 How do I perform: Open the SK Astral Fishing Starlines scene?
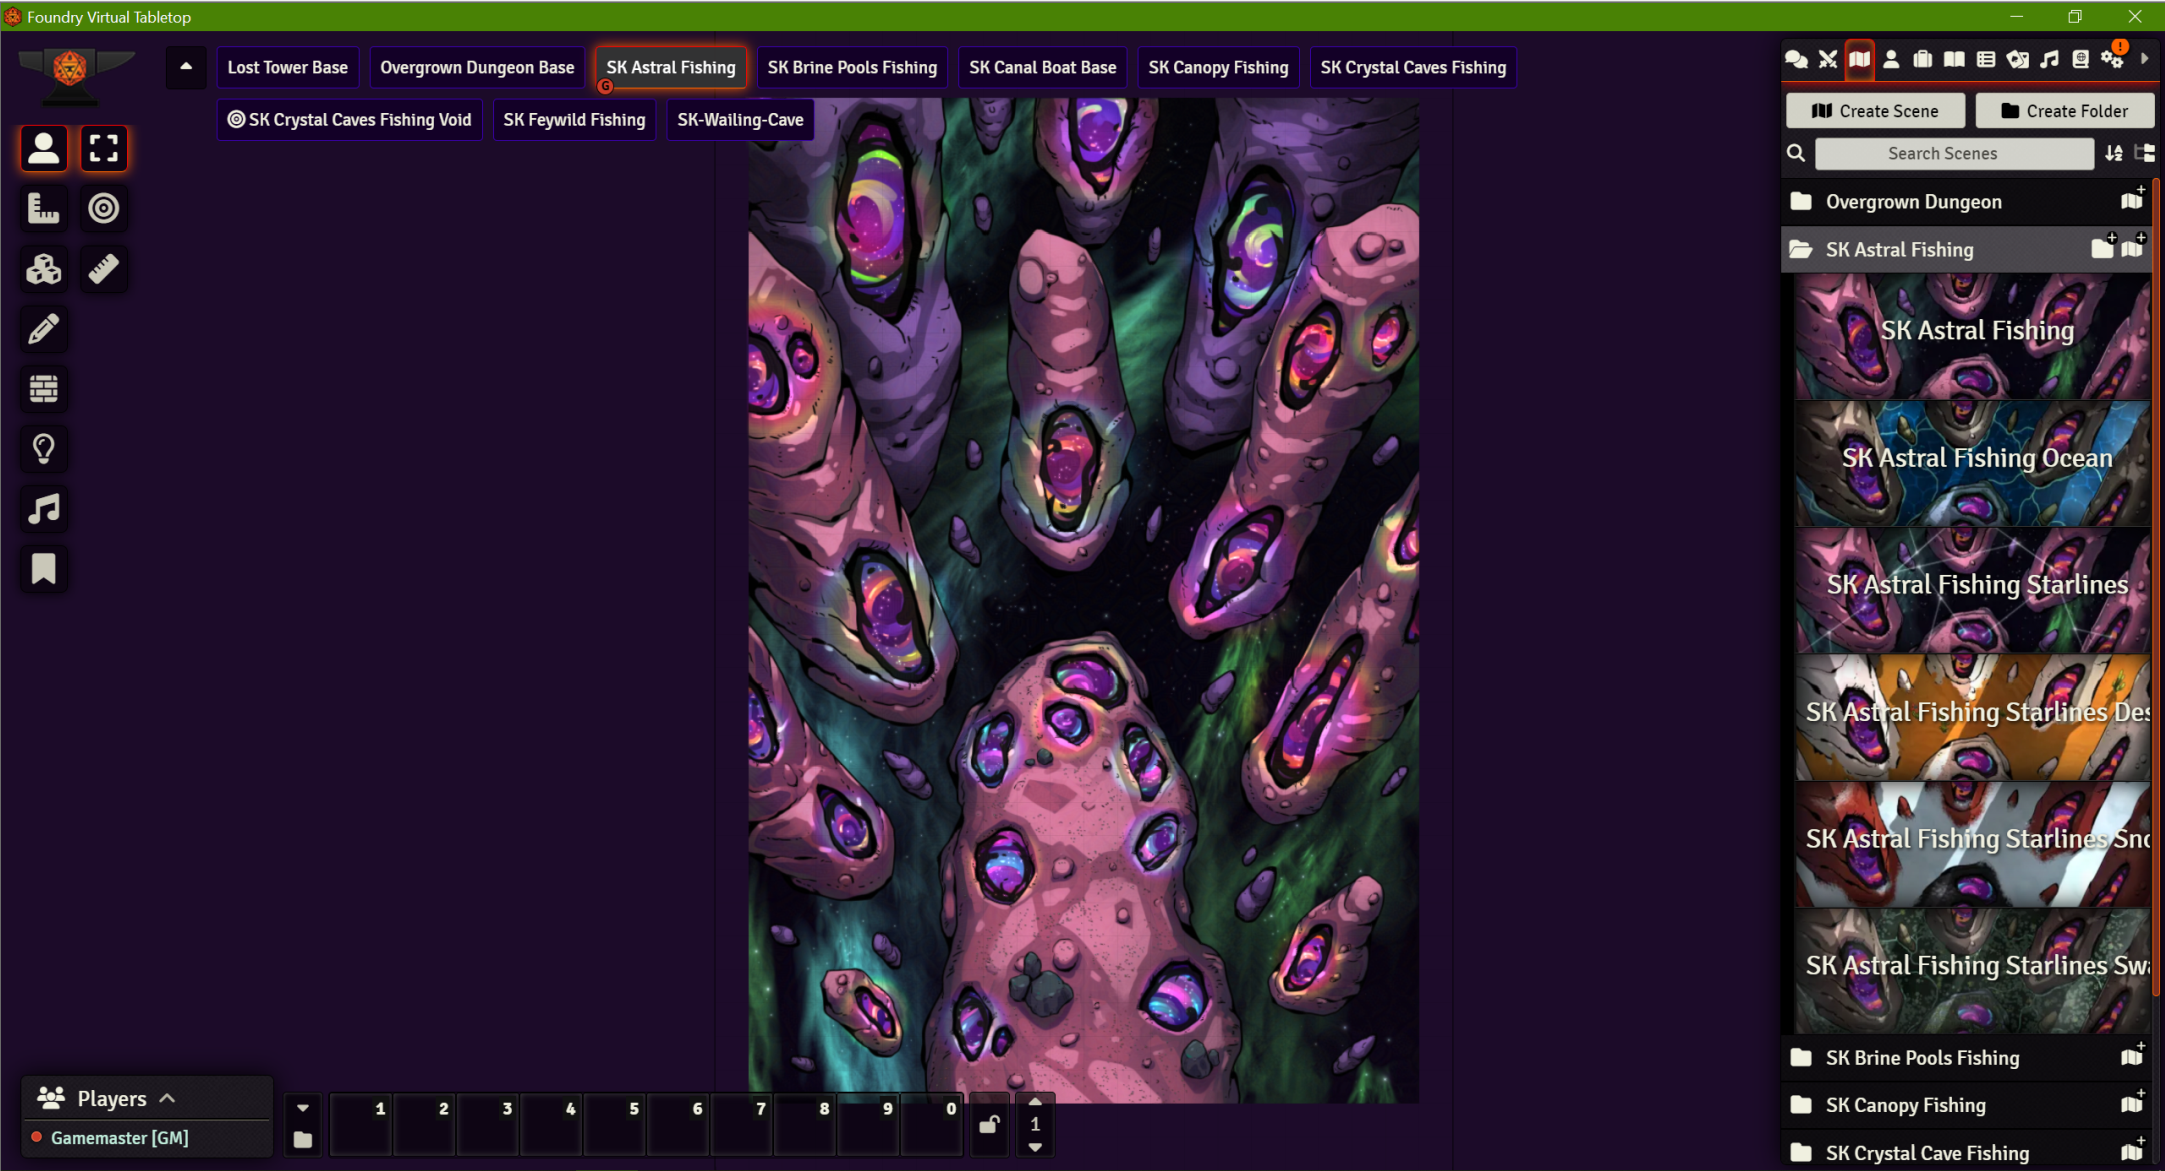coord(1972,591)
